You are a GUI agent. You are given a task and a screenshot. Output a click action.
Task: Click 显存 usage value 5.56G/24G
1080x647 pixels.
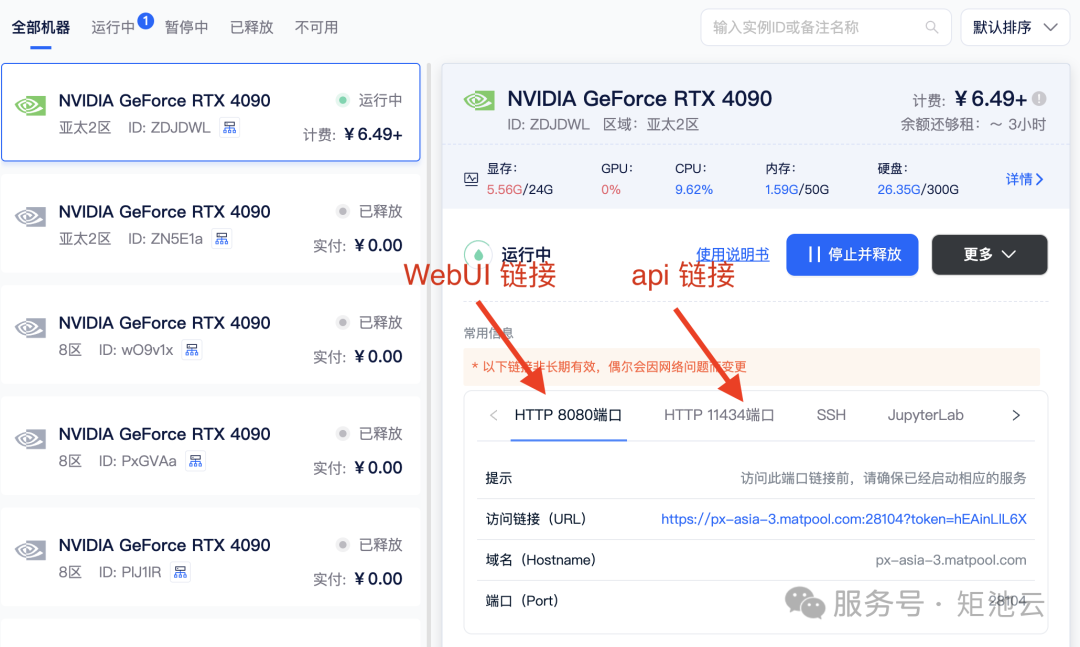(x=519, y=189)
